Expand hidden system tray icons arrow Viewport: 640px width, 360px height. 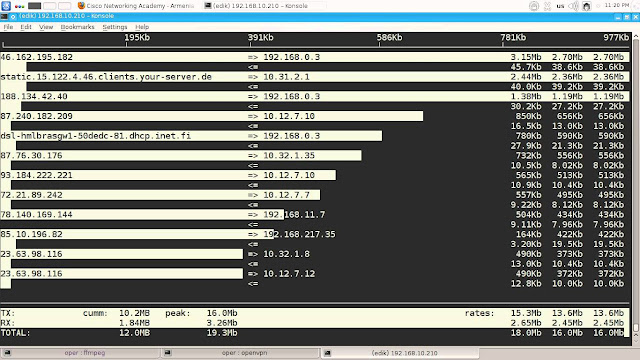598,6
